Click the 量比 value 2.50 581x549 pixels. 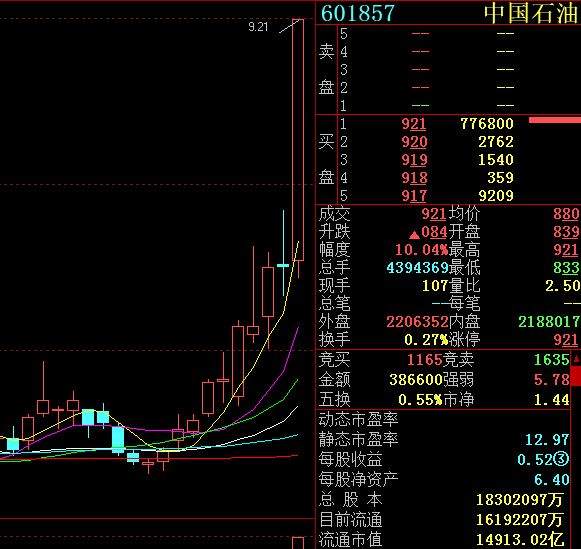(562, 286)
